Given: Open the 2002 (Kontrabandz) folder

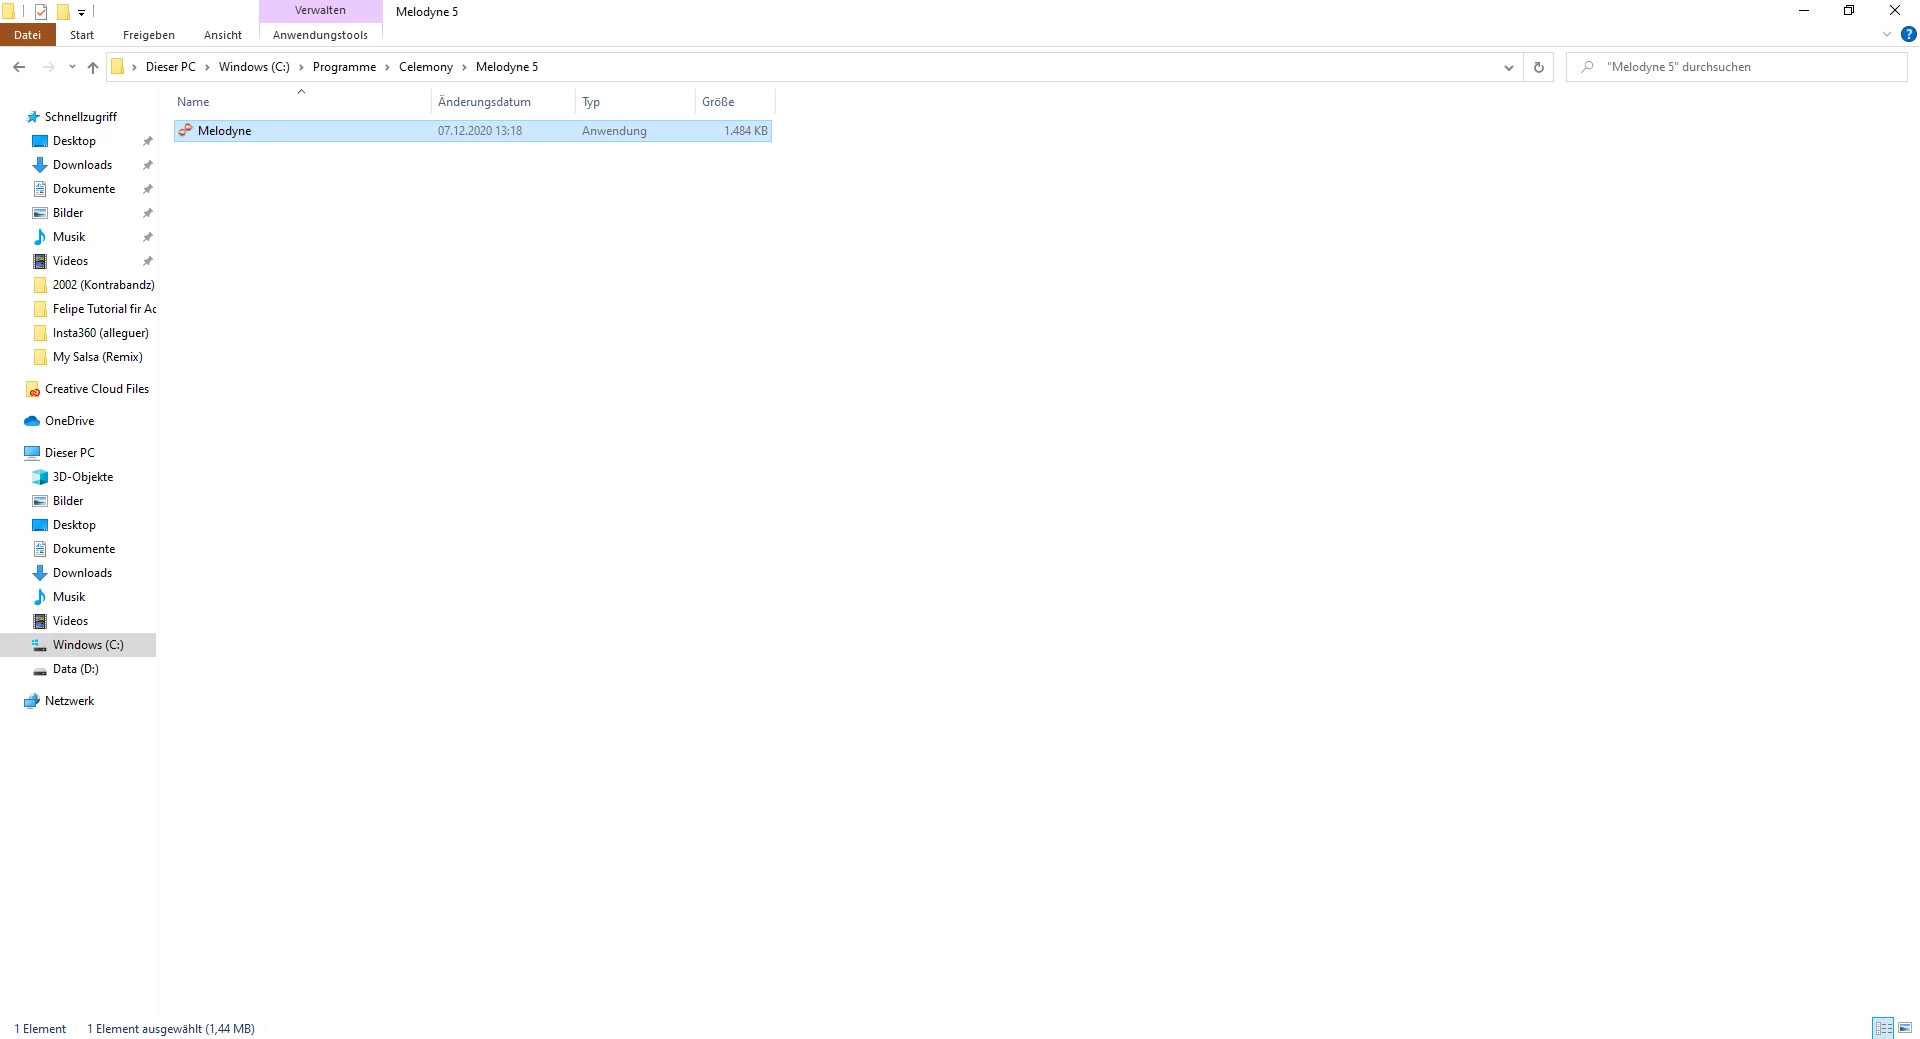Looking at the screenshot, I should [x=103, y=285].
